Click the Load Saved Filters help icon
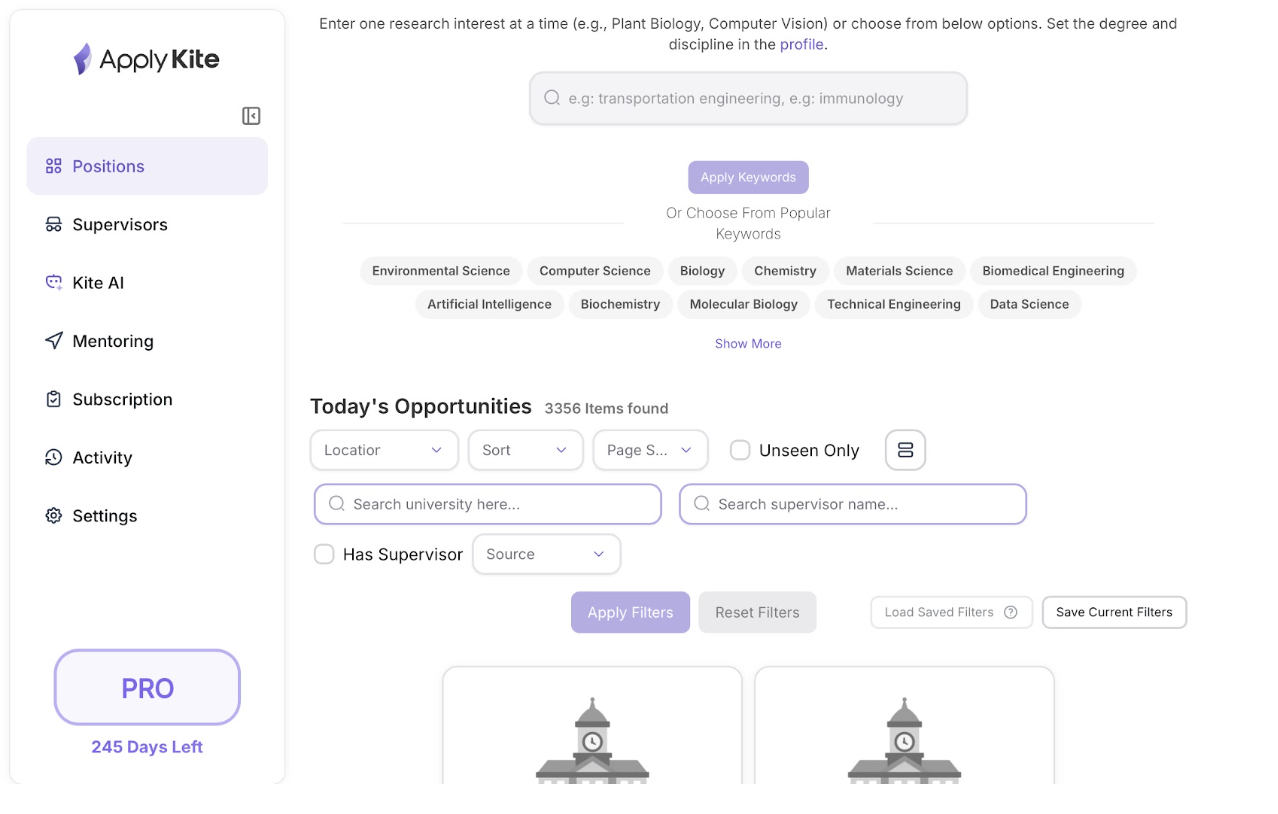 (1010, 612)
